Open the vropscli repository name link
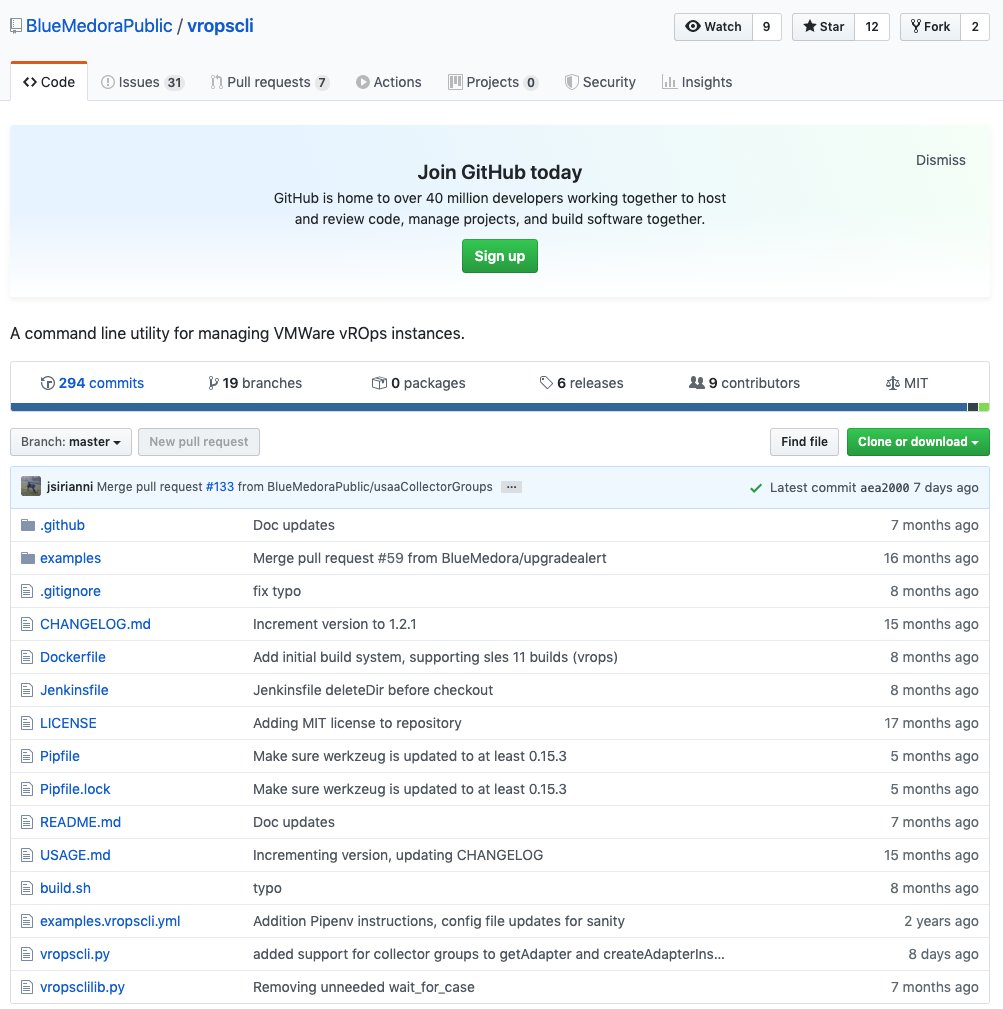Viewport: 1003px width, 1009px height. click(221, 26)
